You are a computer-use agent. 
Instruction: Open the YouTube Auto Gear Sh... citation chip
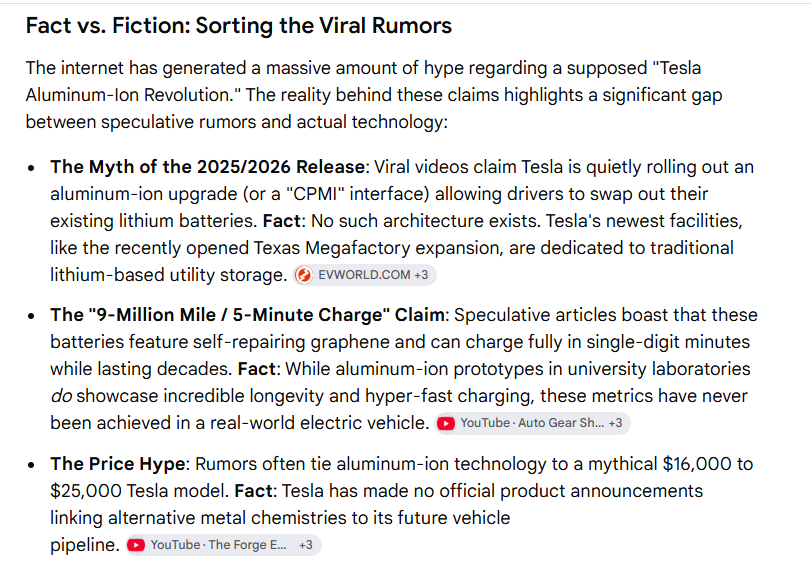point(532,423)
